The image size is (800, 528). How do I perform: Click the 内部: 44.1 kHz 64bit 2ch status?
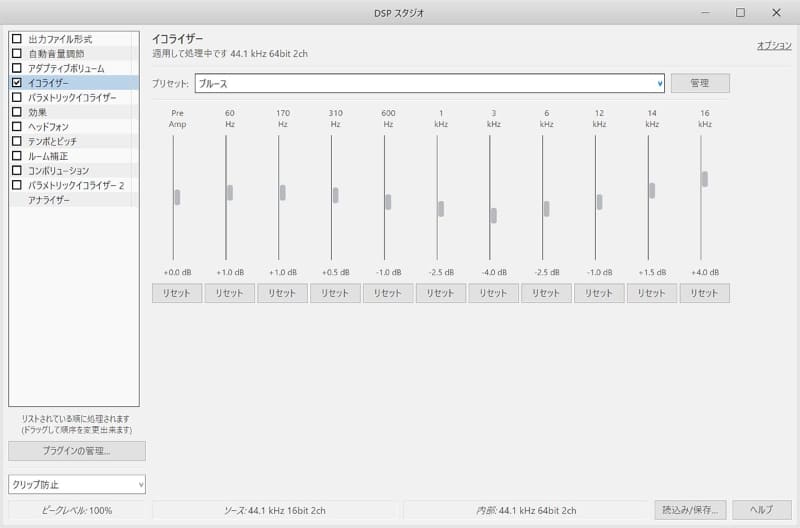point(526,510)
